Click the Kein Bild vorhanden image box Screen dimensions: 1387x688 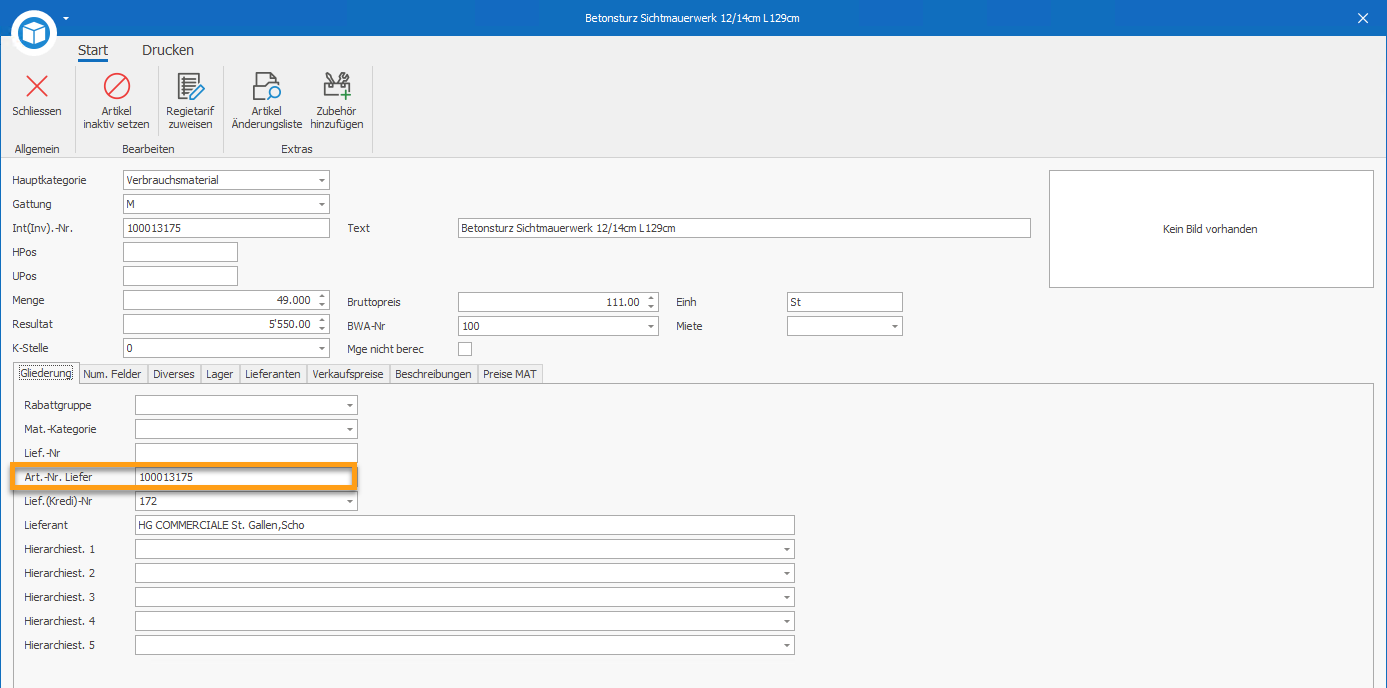pos(1211,229)
